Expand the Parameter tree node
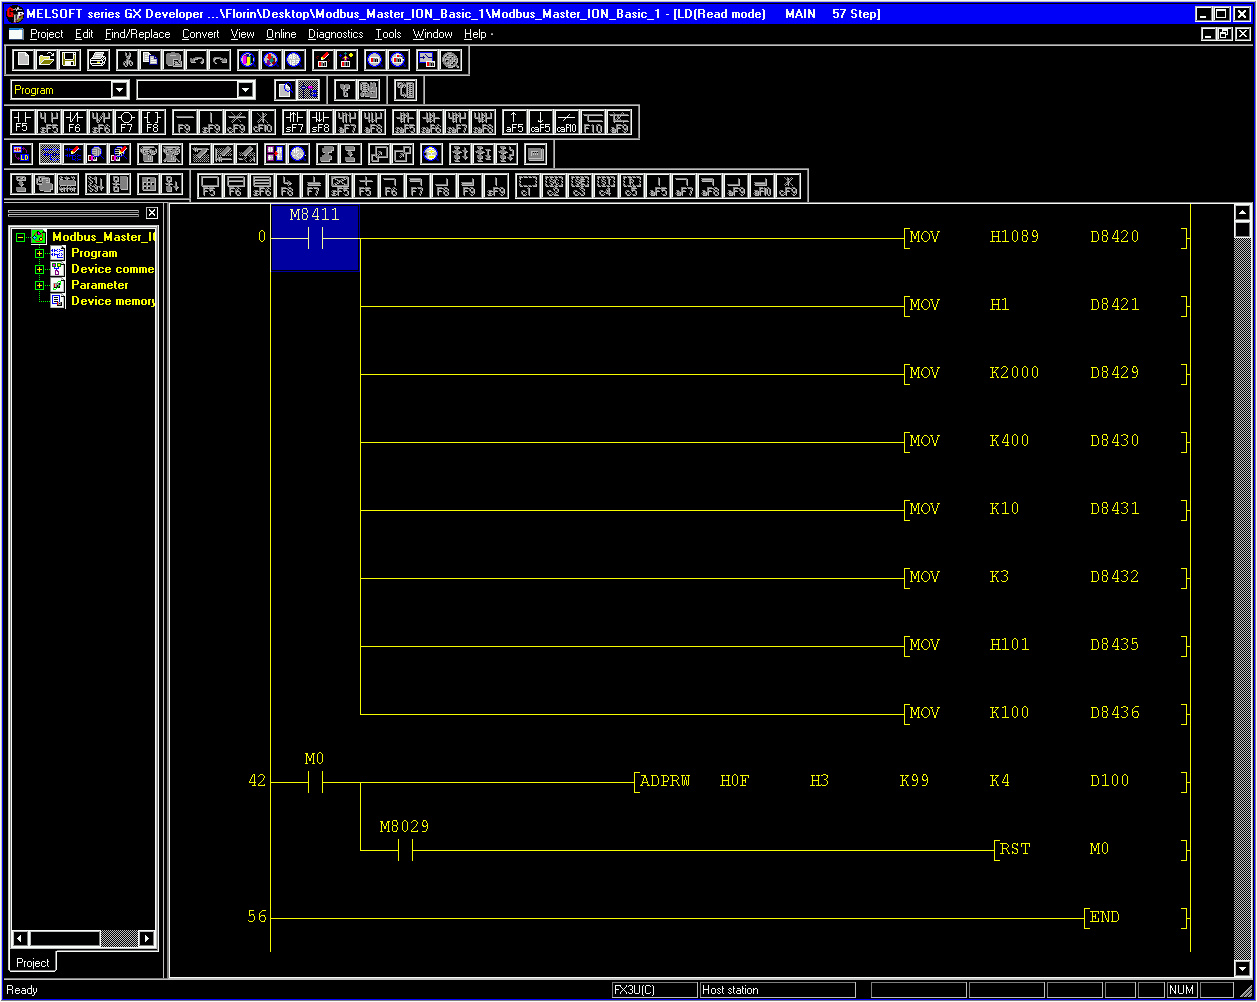The image size is (1257, 1002). pyautogui.click(x=40, y=285)
